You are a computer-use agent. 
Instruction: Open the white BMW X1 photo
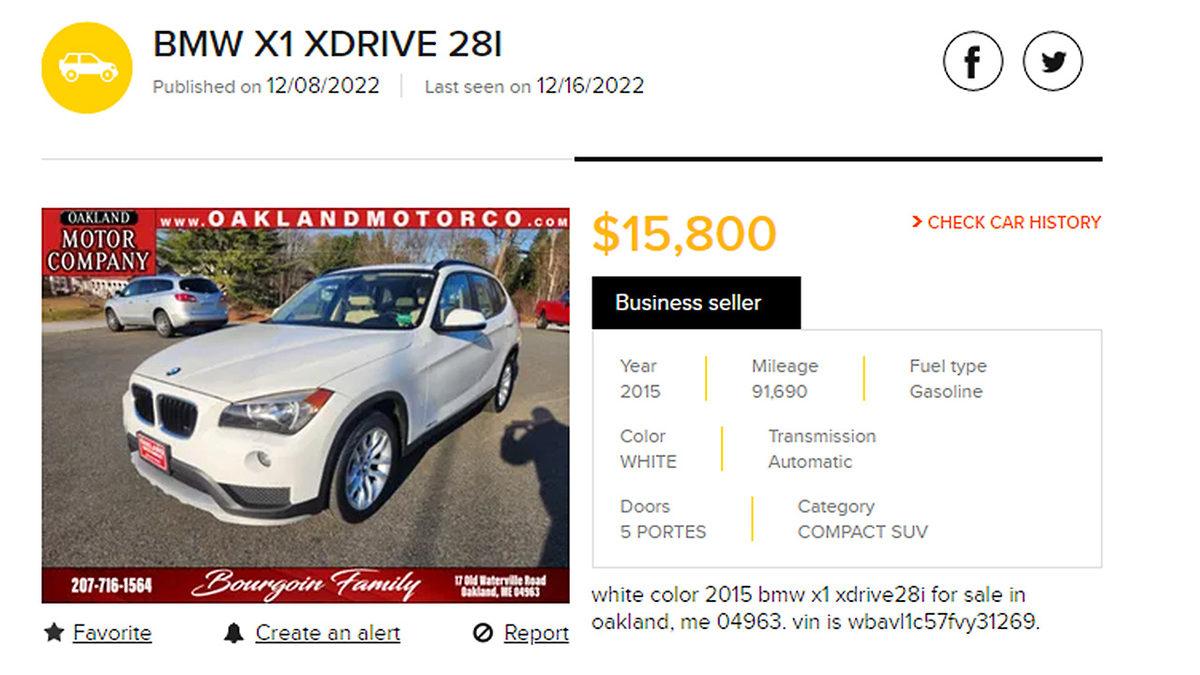click(x=306, y=405)
